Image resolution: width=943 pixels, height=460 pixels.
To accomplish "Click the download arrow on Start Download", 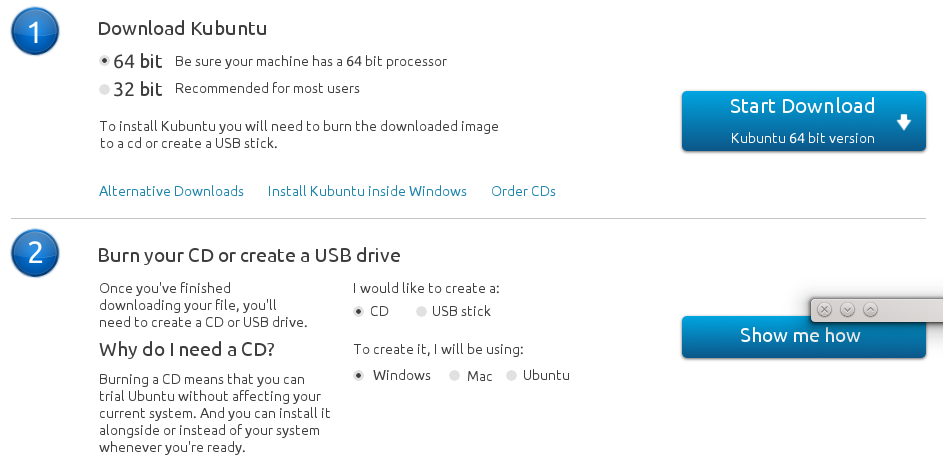I will [904, 123].
